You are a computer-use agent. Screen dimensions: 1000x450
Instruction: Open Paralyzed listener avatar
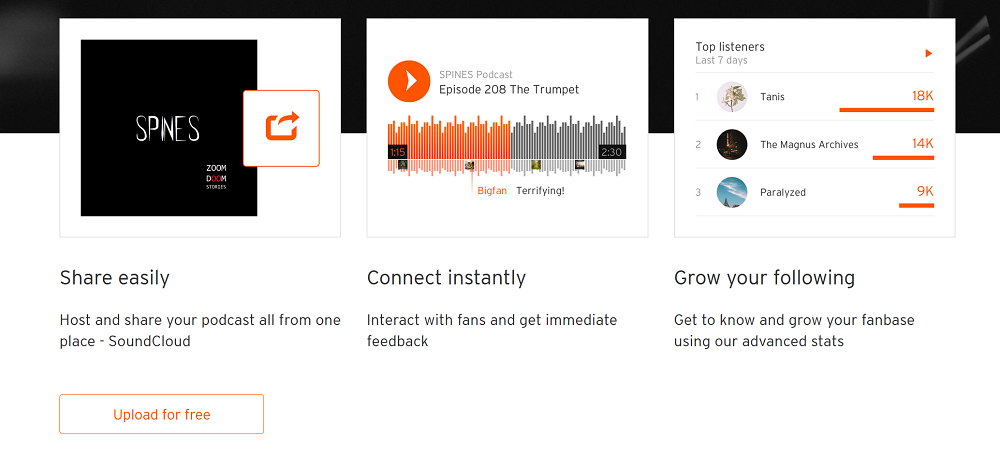[x=732, y=192]
